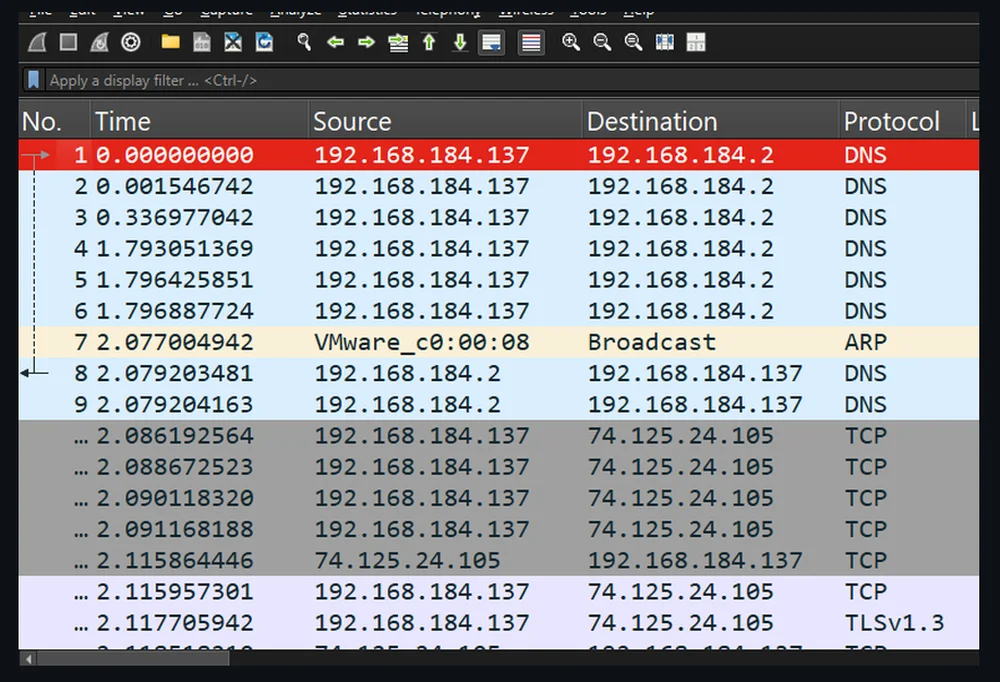1000x682 pixels.
Task: Select packet 9 at time 2.079204163
Action: (x=499, y=405)
